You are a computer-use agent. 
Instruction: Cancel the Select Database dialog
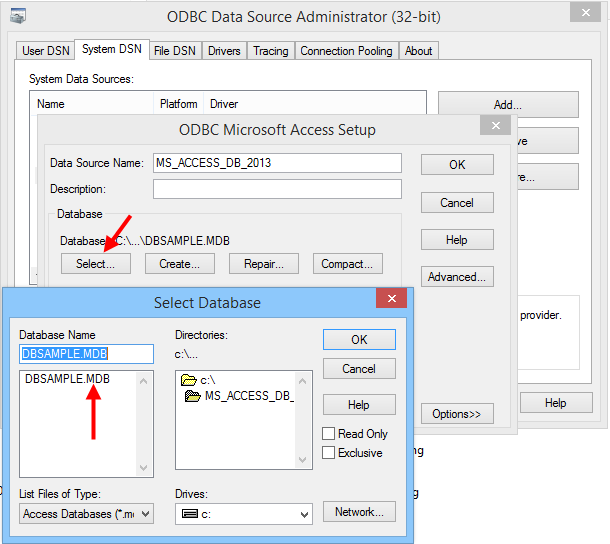click(x=359, y=369)
